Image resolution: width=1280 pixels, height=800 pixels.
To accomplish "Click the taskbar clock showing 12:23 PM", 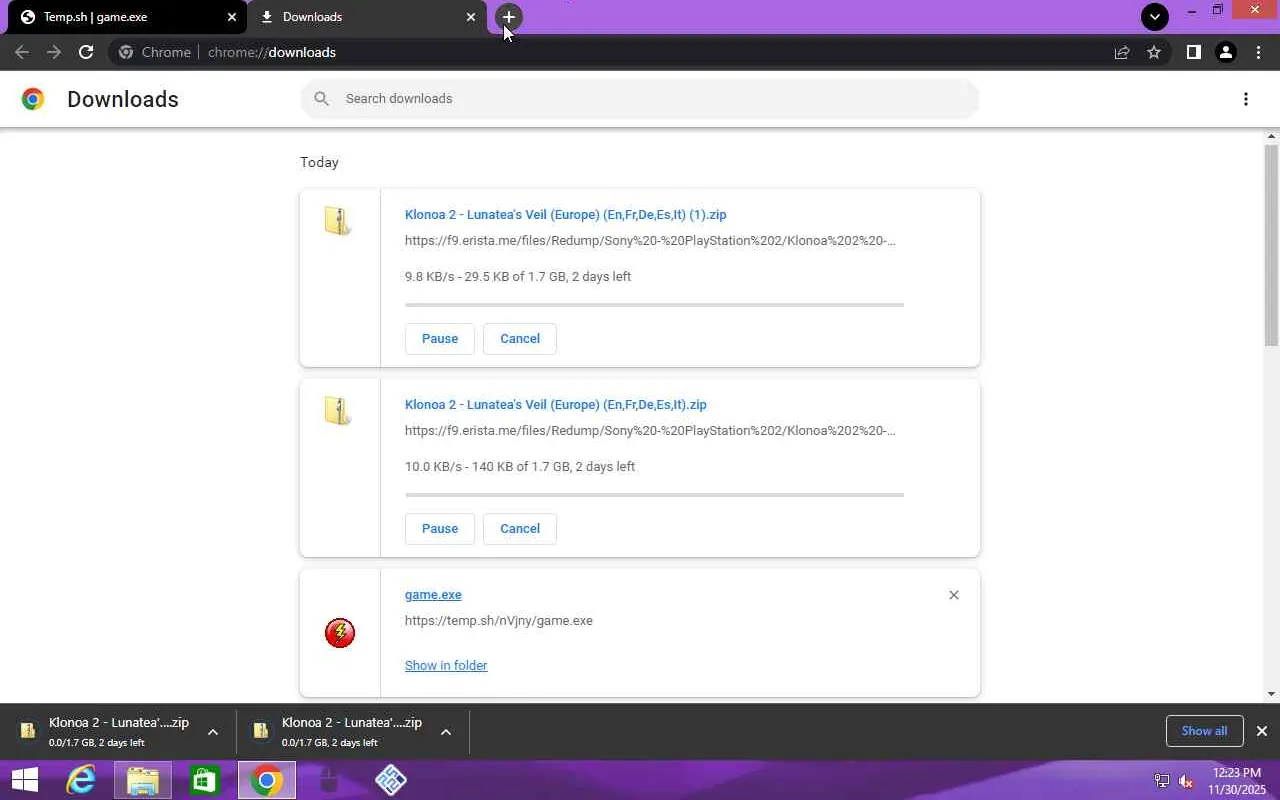I will click(1237, 781).
